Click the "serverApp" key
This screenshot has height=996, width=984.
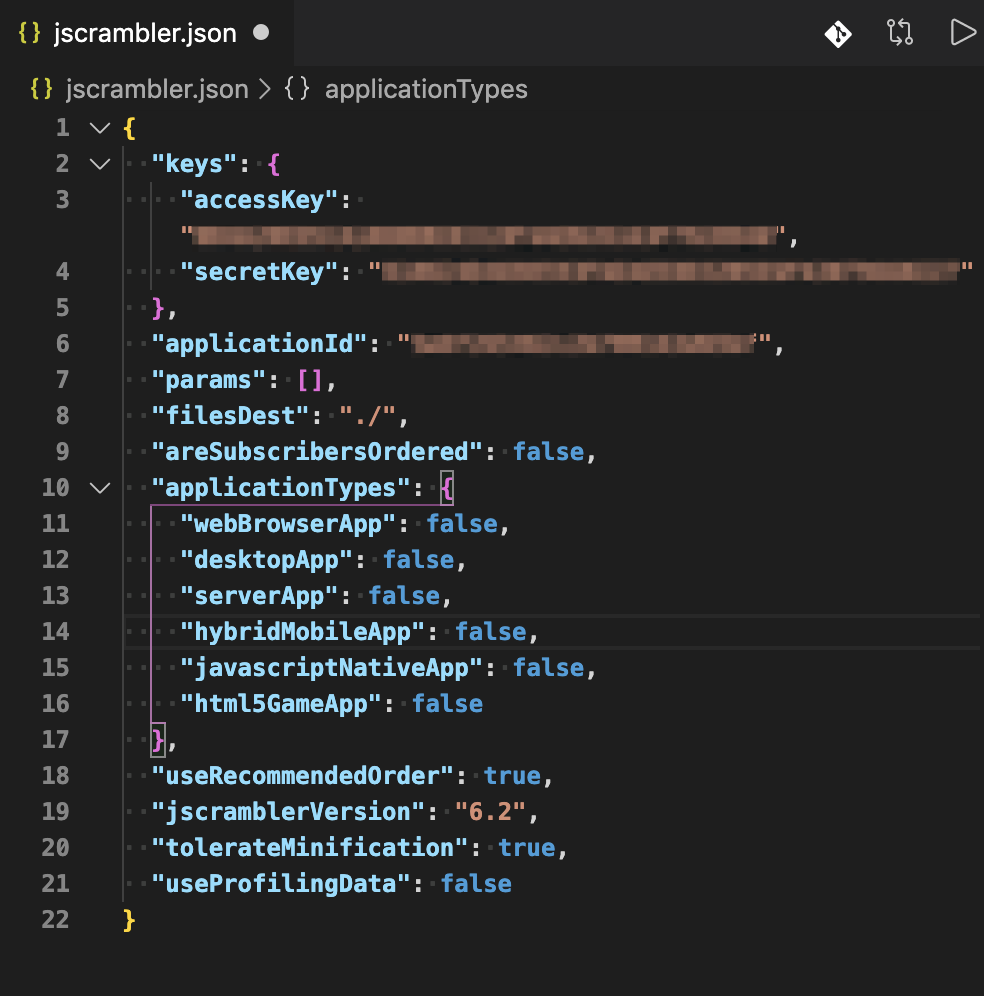coord(259,596)
